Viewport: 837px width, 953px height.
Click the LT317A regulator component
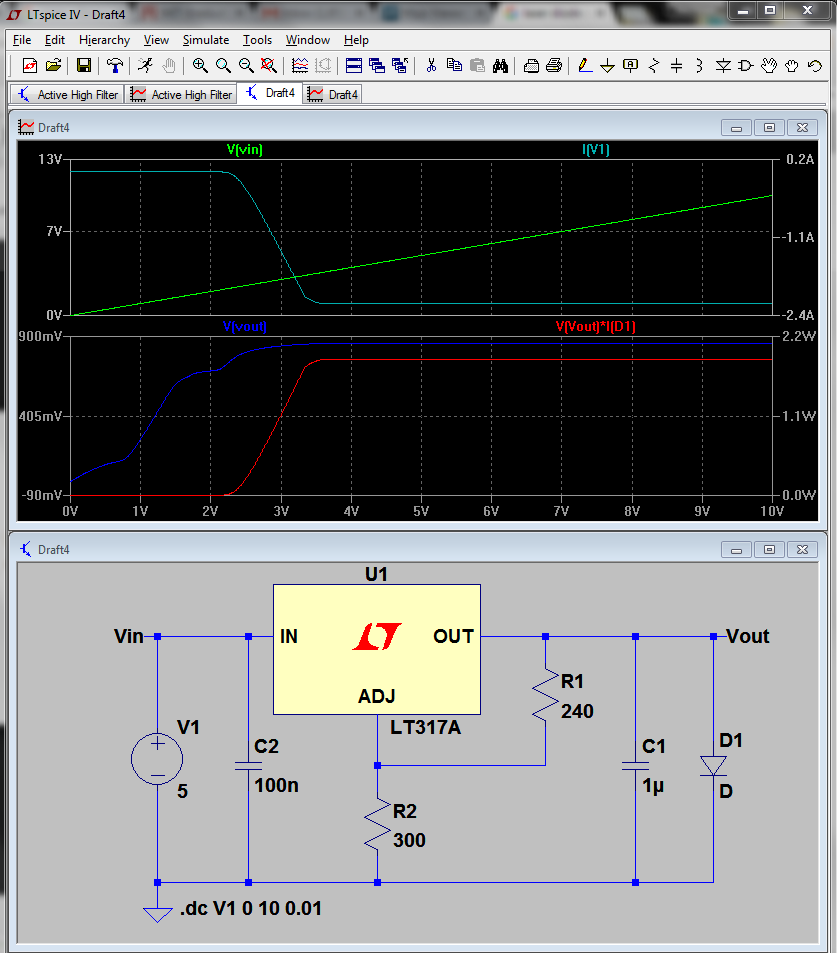pos(377,649)
